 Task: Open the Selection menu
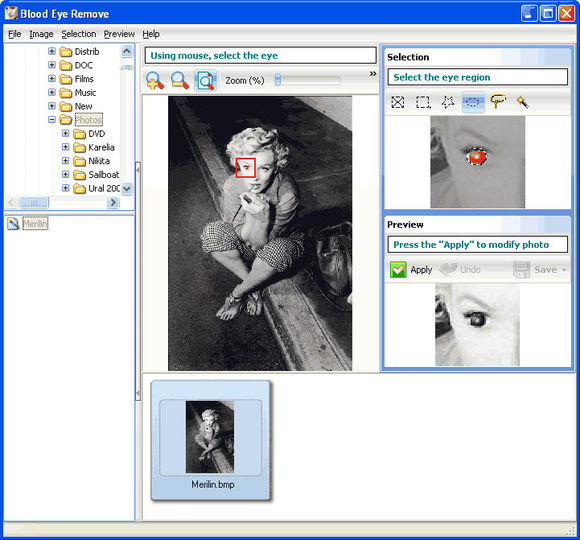79,34
